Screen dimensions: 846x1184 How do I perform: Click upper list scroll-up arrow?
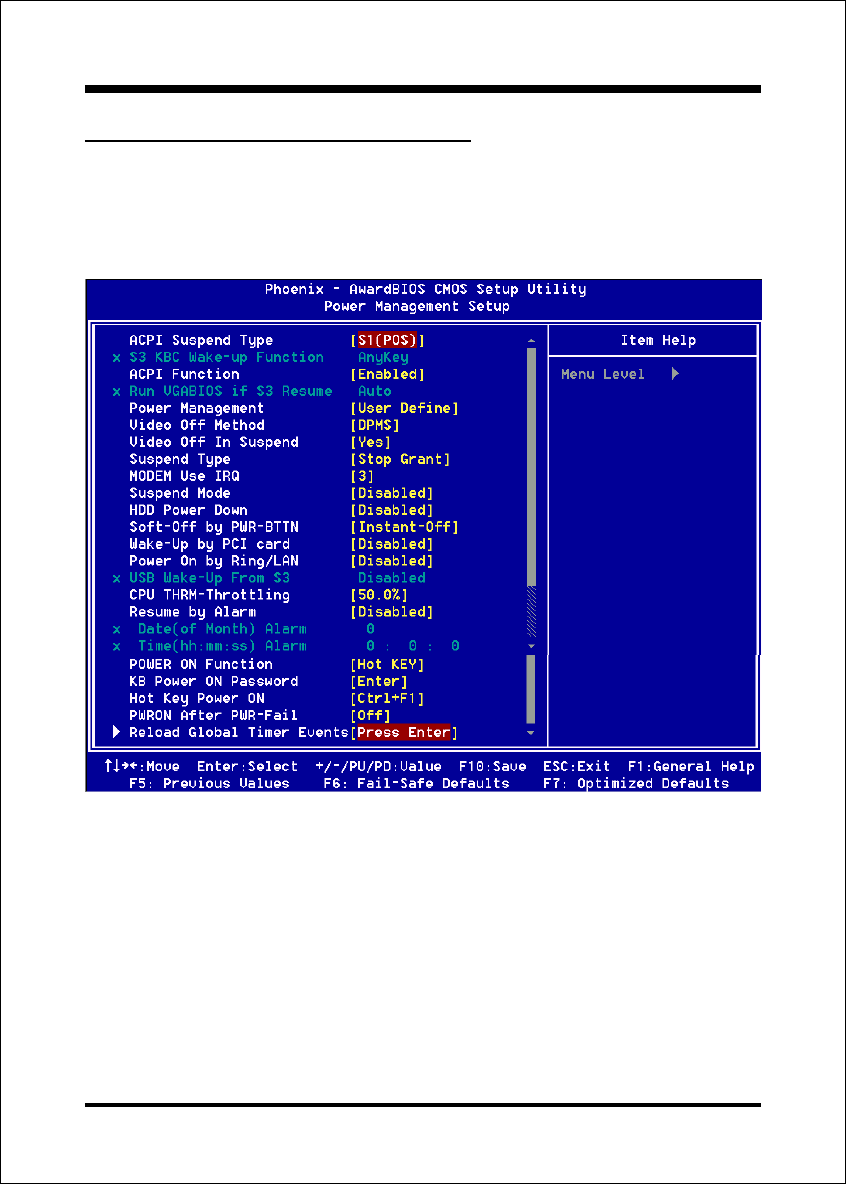[531, 341]
